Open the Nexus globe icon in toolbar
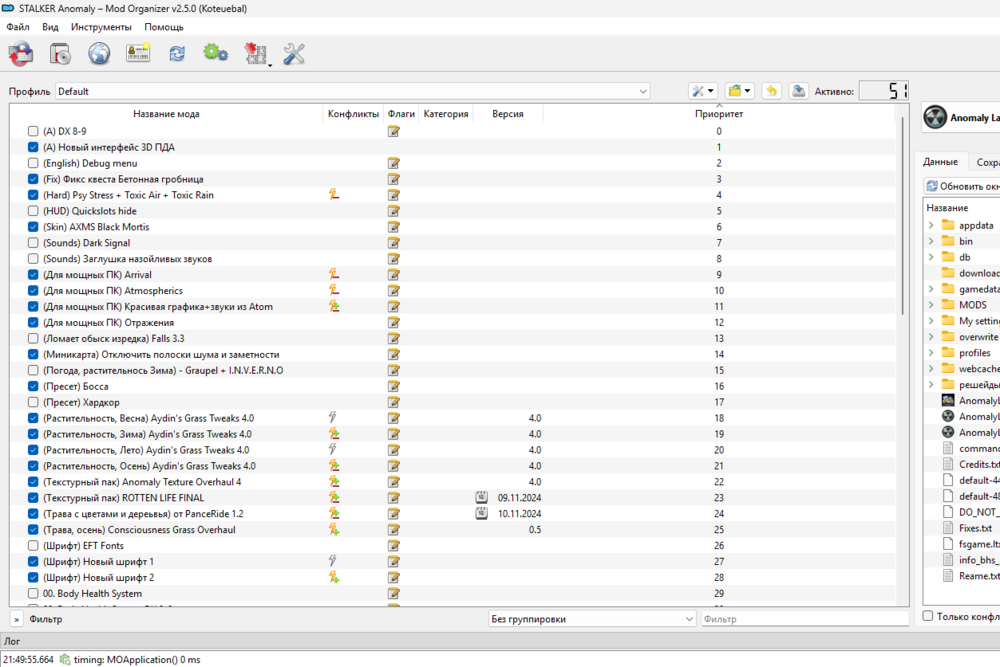Viewport: 1000px width, 667px height. (x=98, y=54)
